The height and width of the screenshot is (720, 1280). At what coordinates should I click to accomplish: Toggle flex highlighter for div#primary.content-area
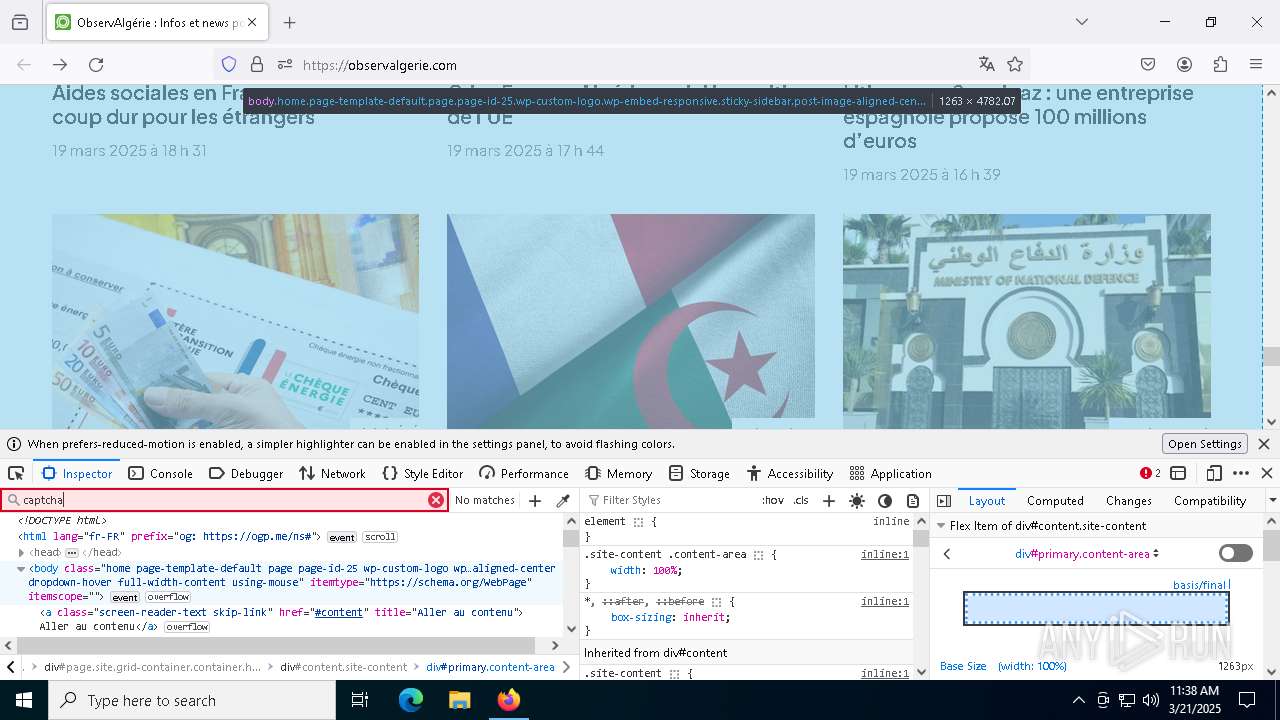(1236, 553)
